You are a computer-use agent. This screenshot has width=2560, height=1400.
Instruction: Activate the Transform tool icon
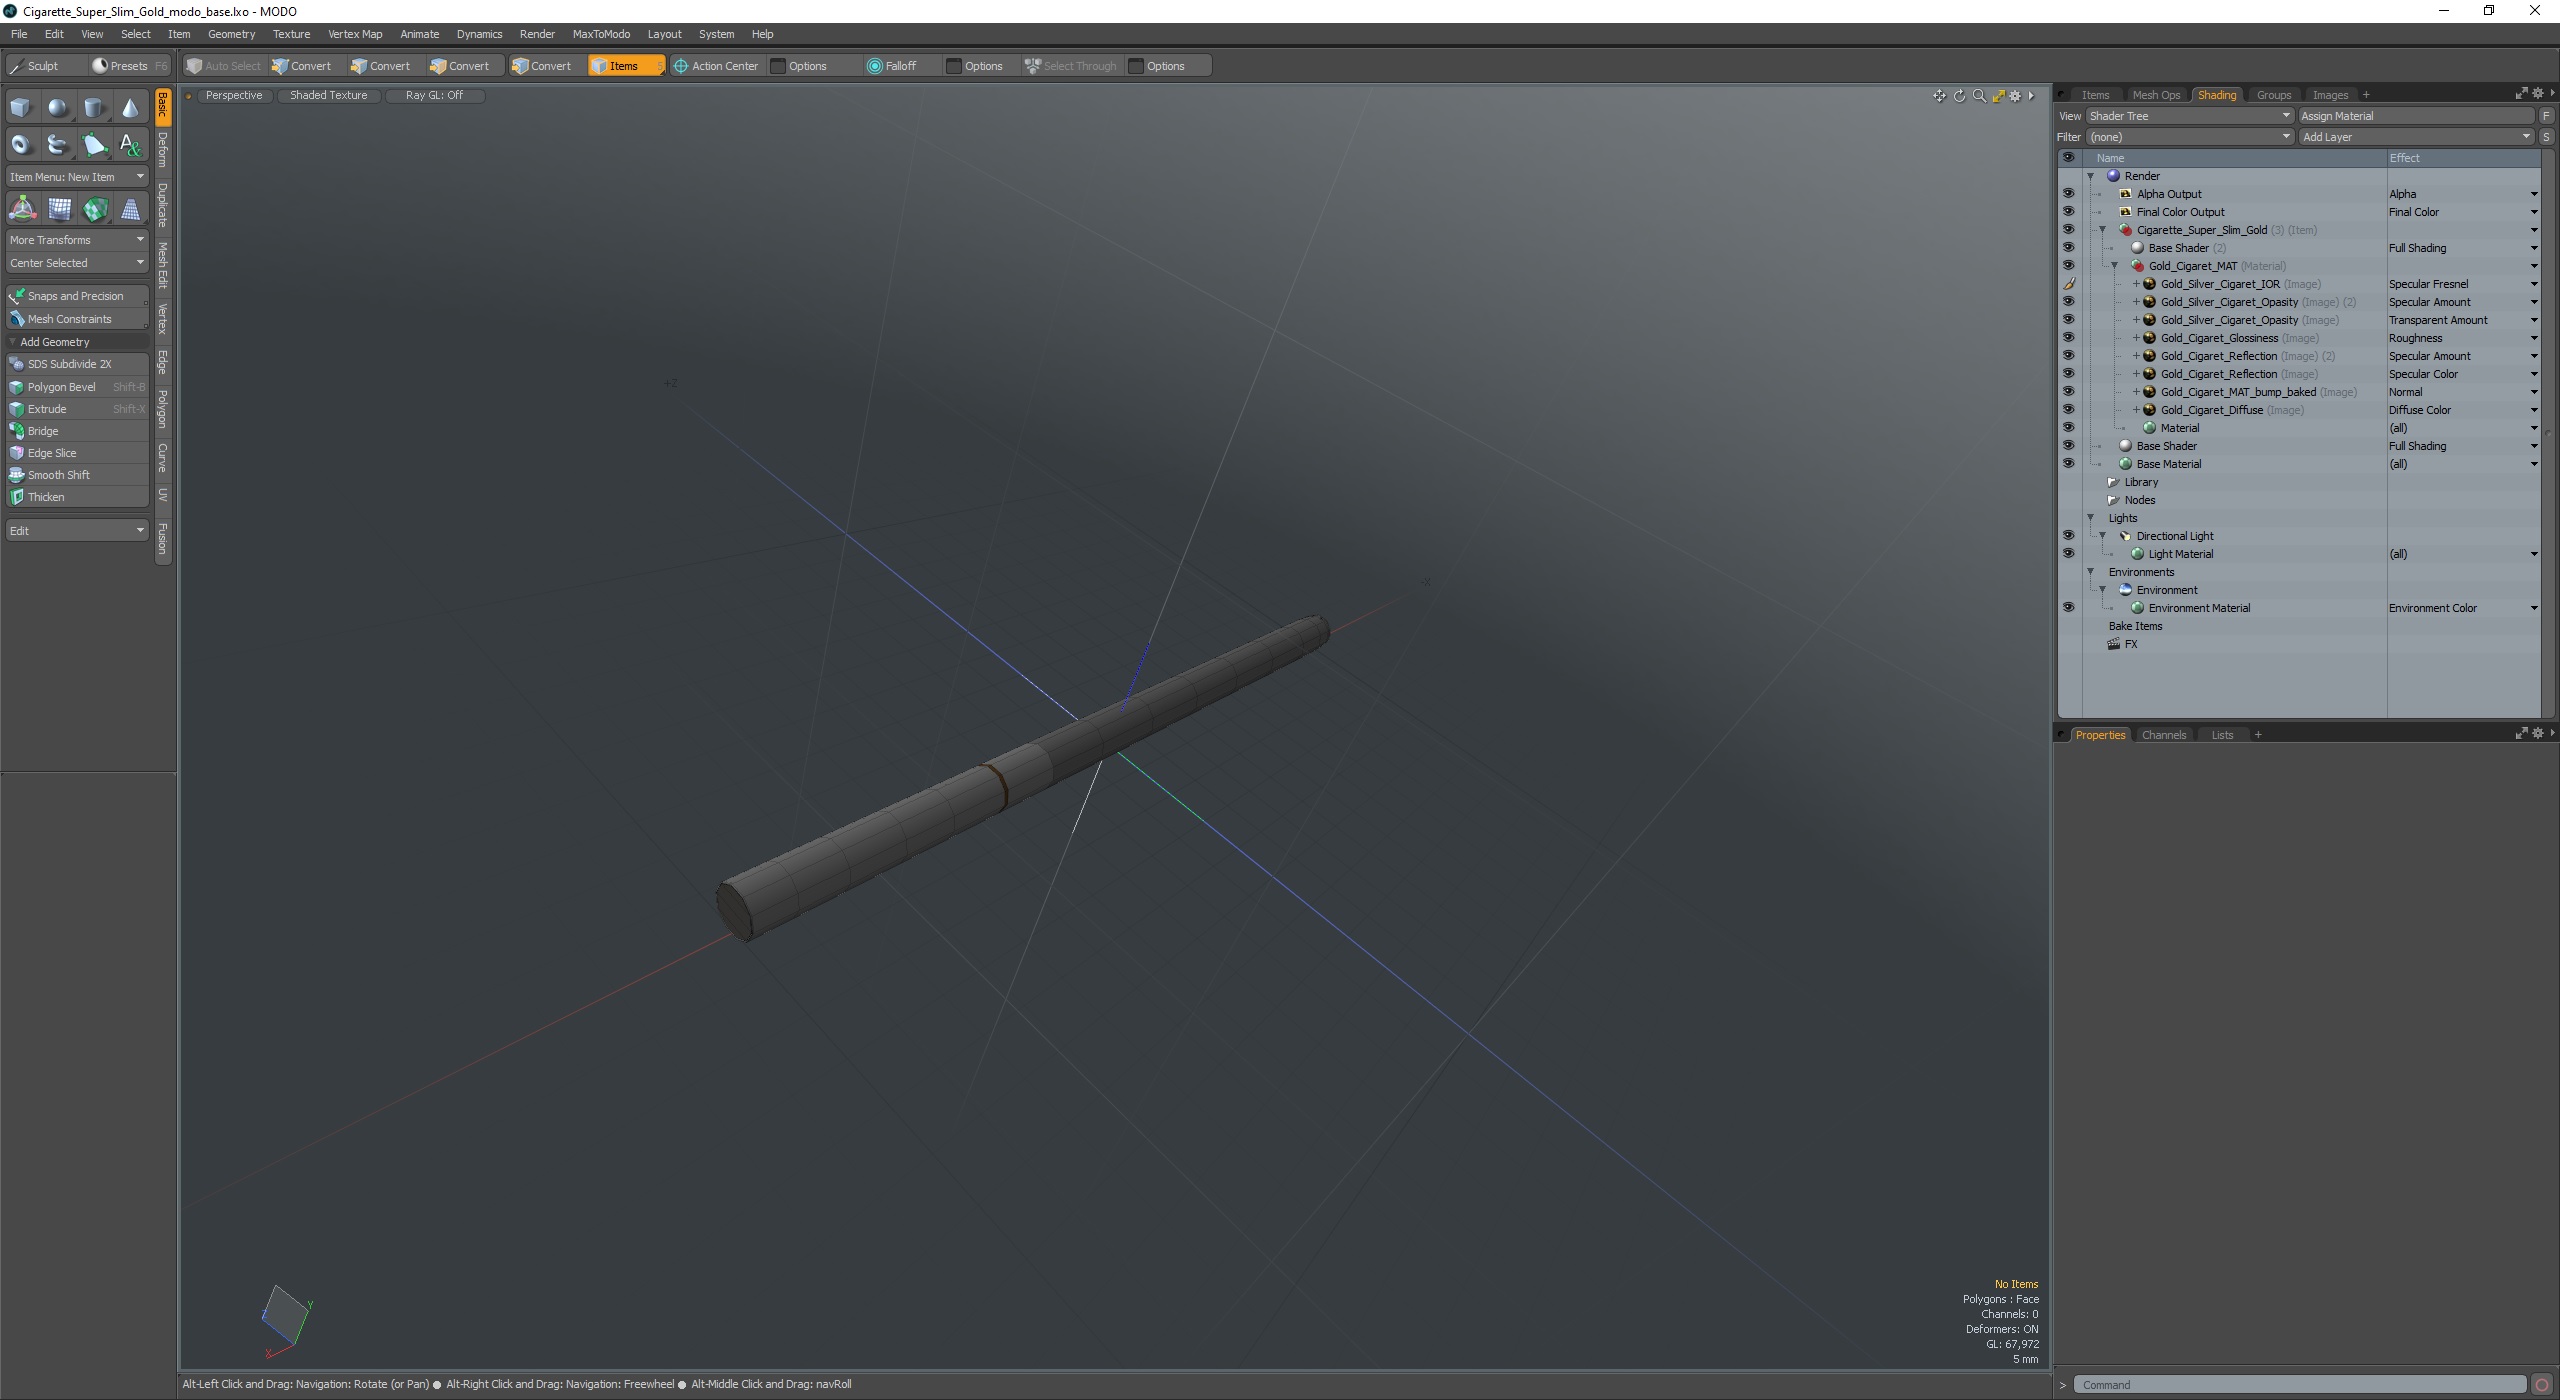pos(22,209)
